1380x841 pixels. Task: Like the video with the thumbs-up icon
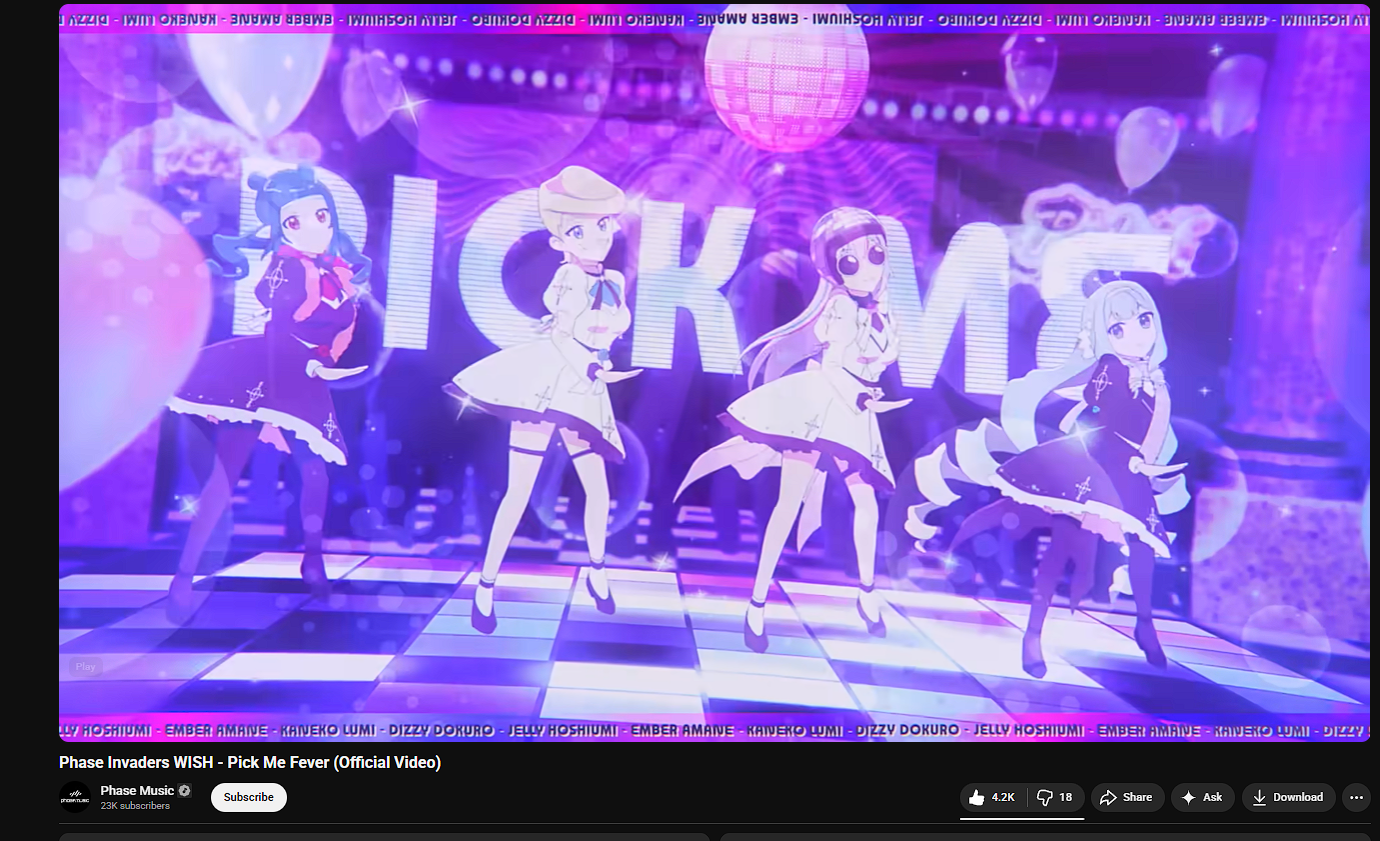[992, 797]
